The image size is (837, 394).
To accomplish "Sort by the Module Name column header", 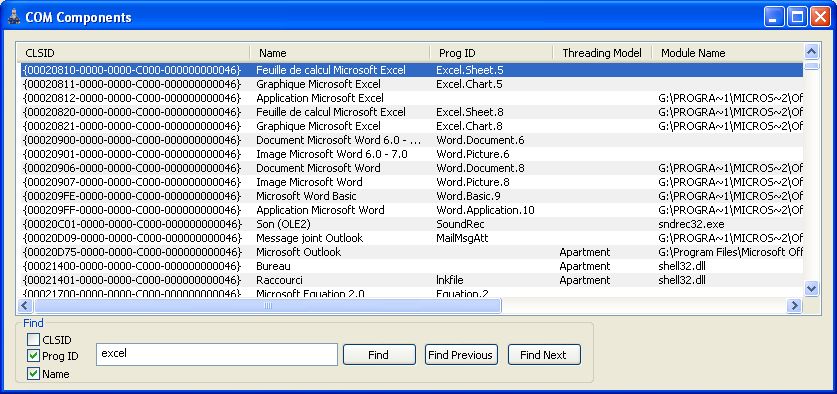I will point(728,53).
